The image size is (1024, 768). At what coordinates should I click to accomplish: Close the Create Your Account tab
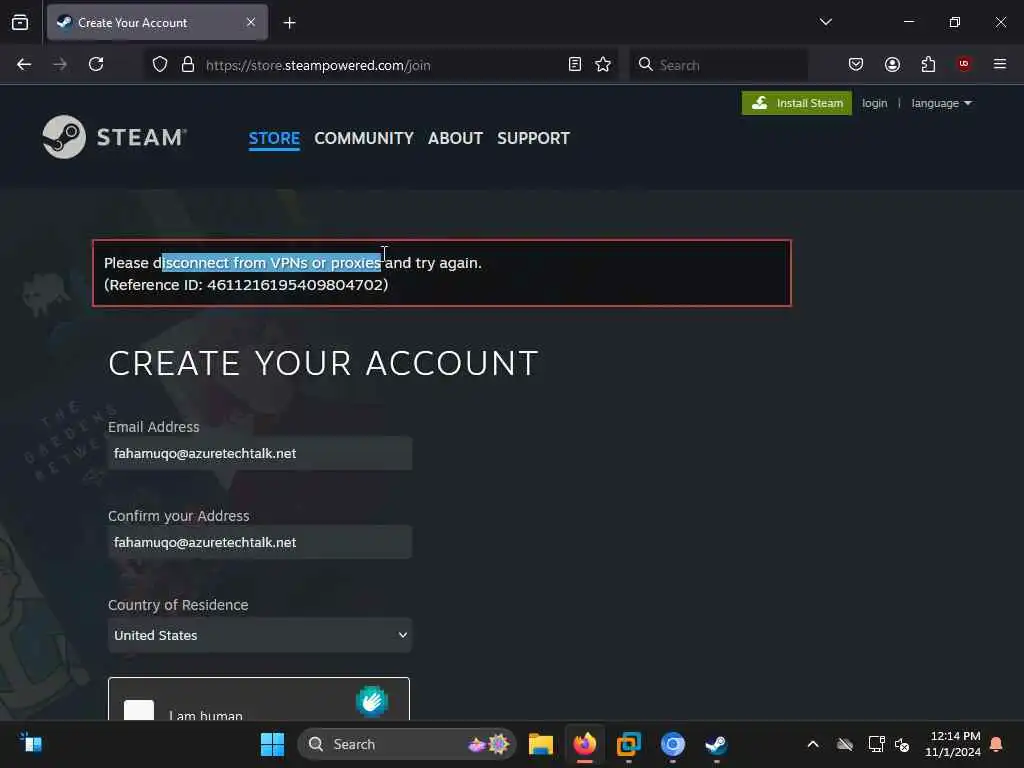251,22
